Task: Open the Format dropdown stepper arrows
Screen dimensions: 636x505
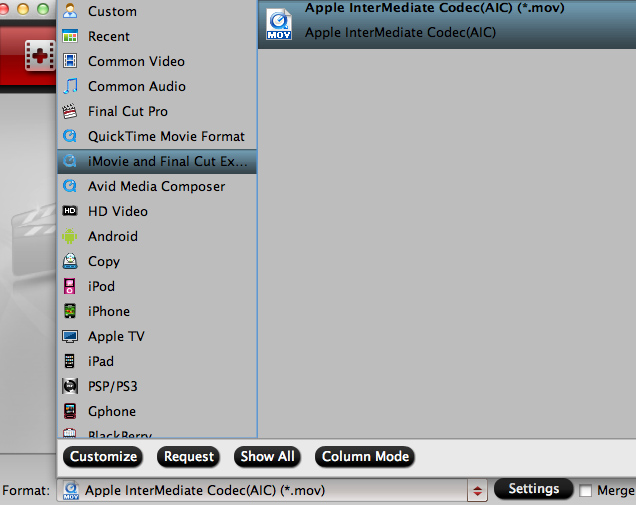Action: pyautogui.click(x=478, y=491)
